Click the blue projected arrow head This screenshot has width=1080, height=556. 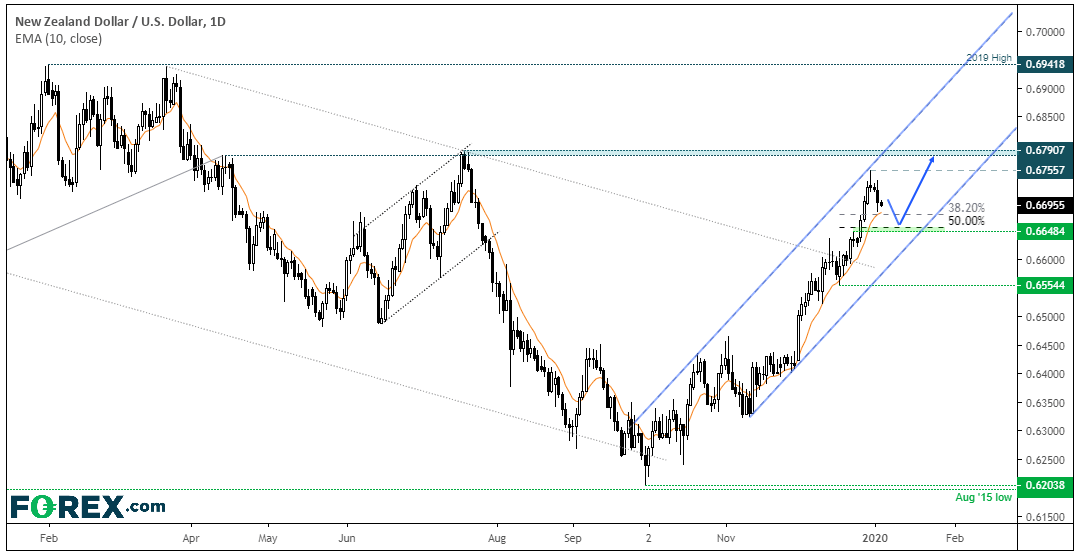point(931,161)
